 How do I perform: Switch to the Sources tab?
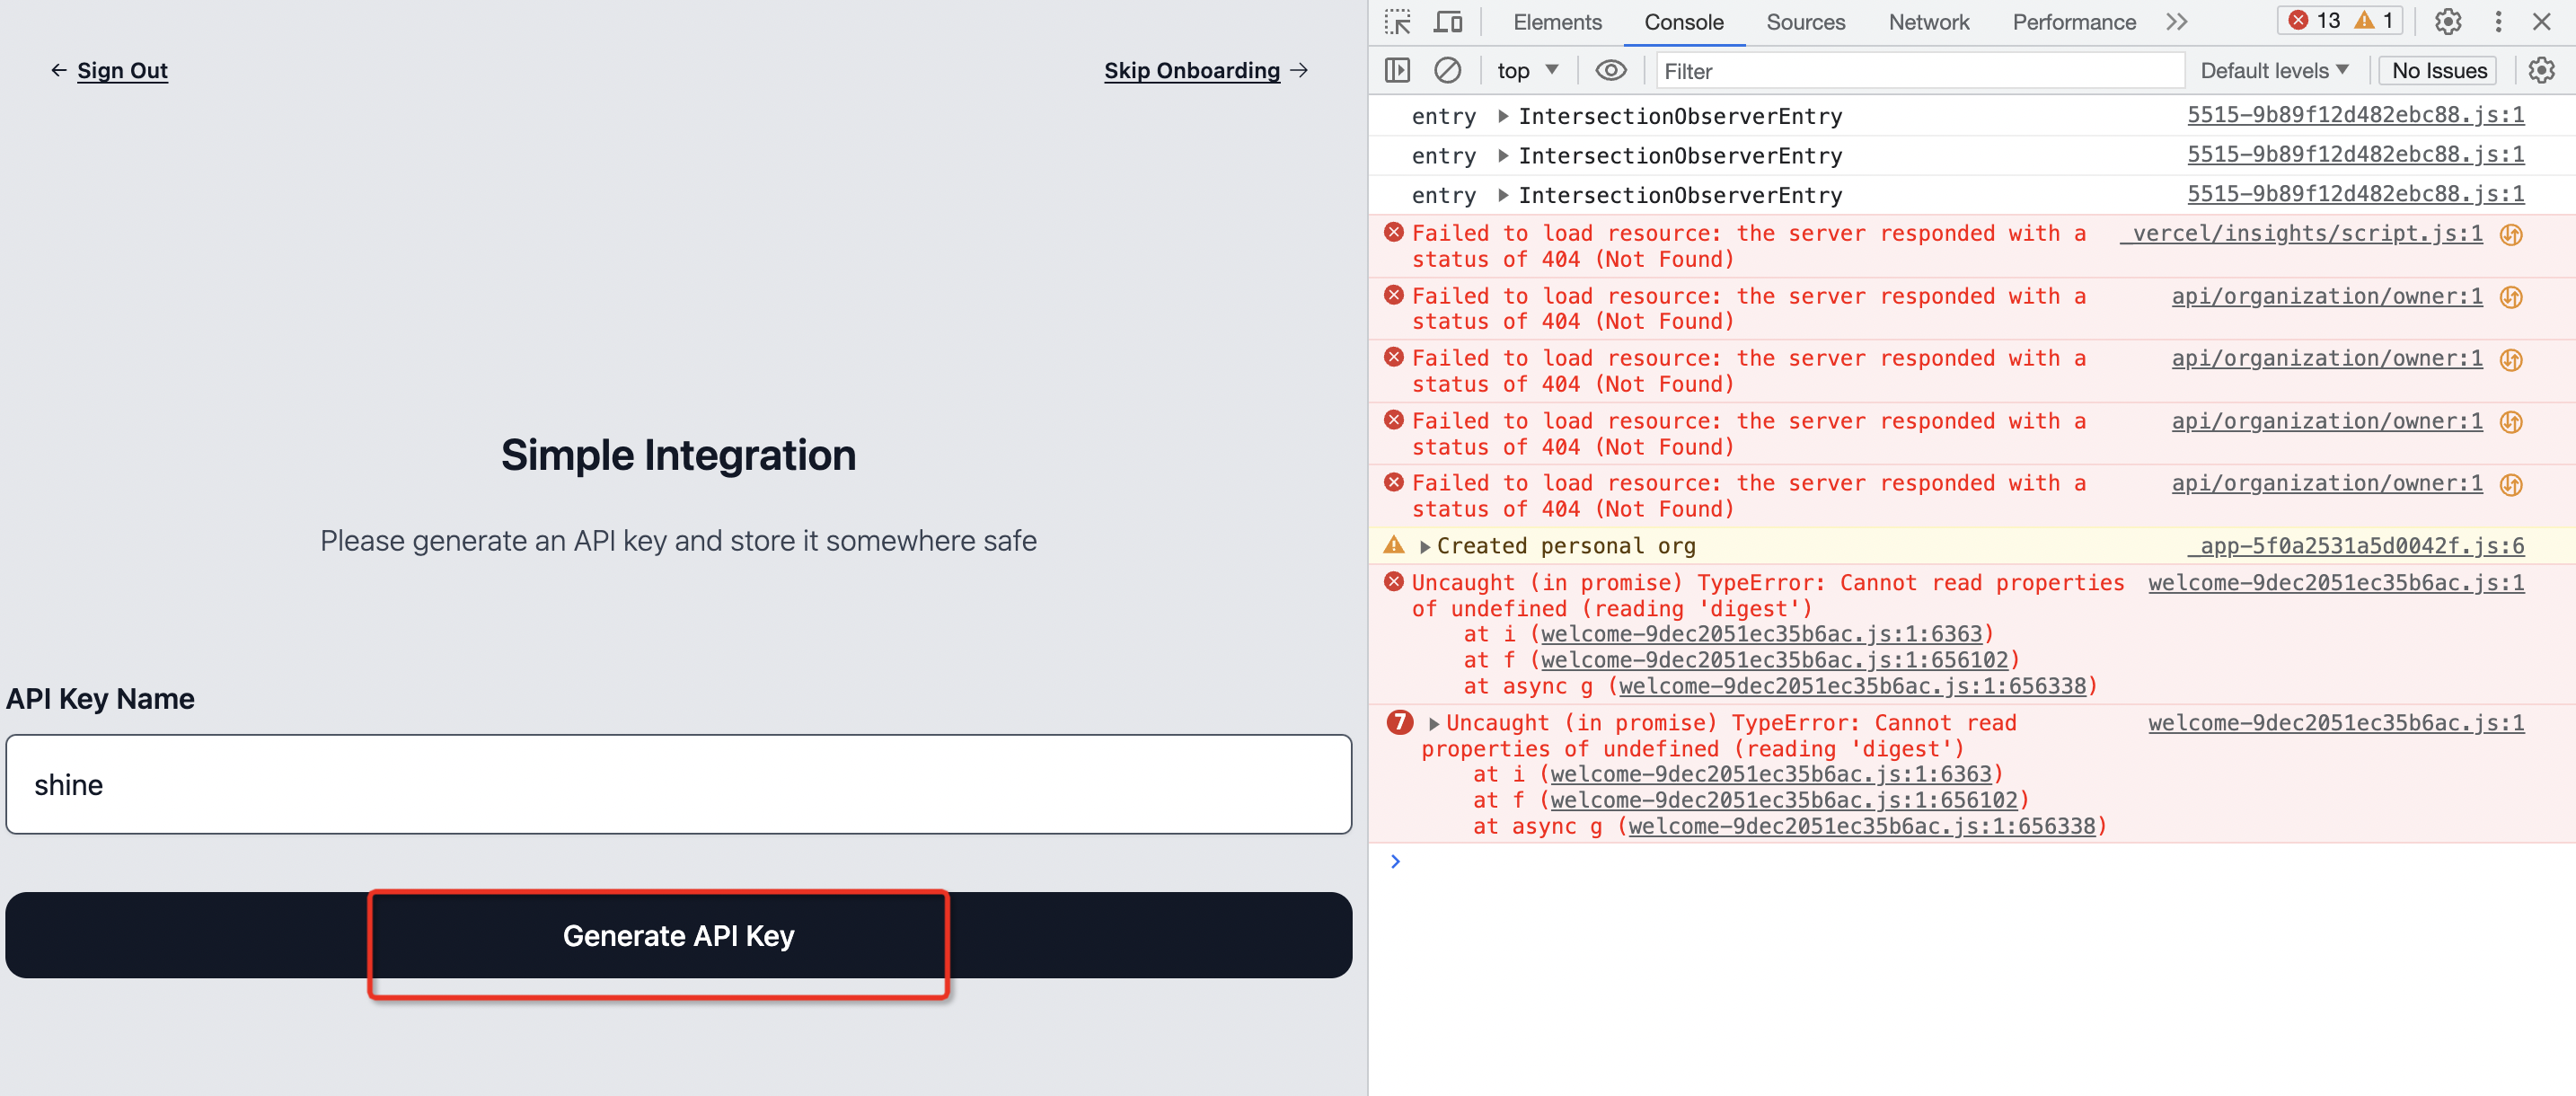click(x=1805, y=22)
